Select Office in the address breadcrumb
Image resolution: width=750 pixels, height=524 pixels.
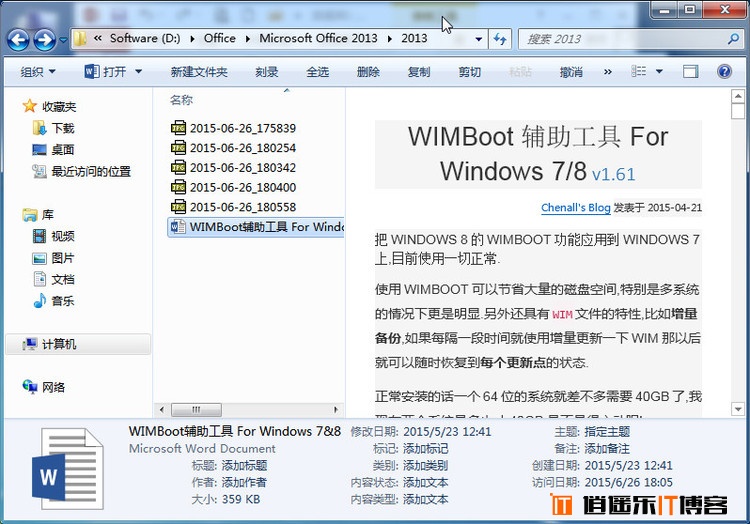click(220, 38)
